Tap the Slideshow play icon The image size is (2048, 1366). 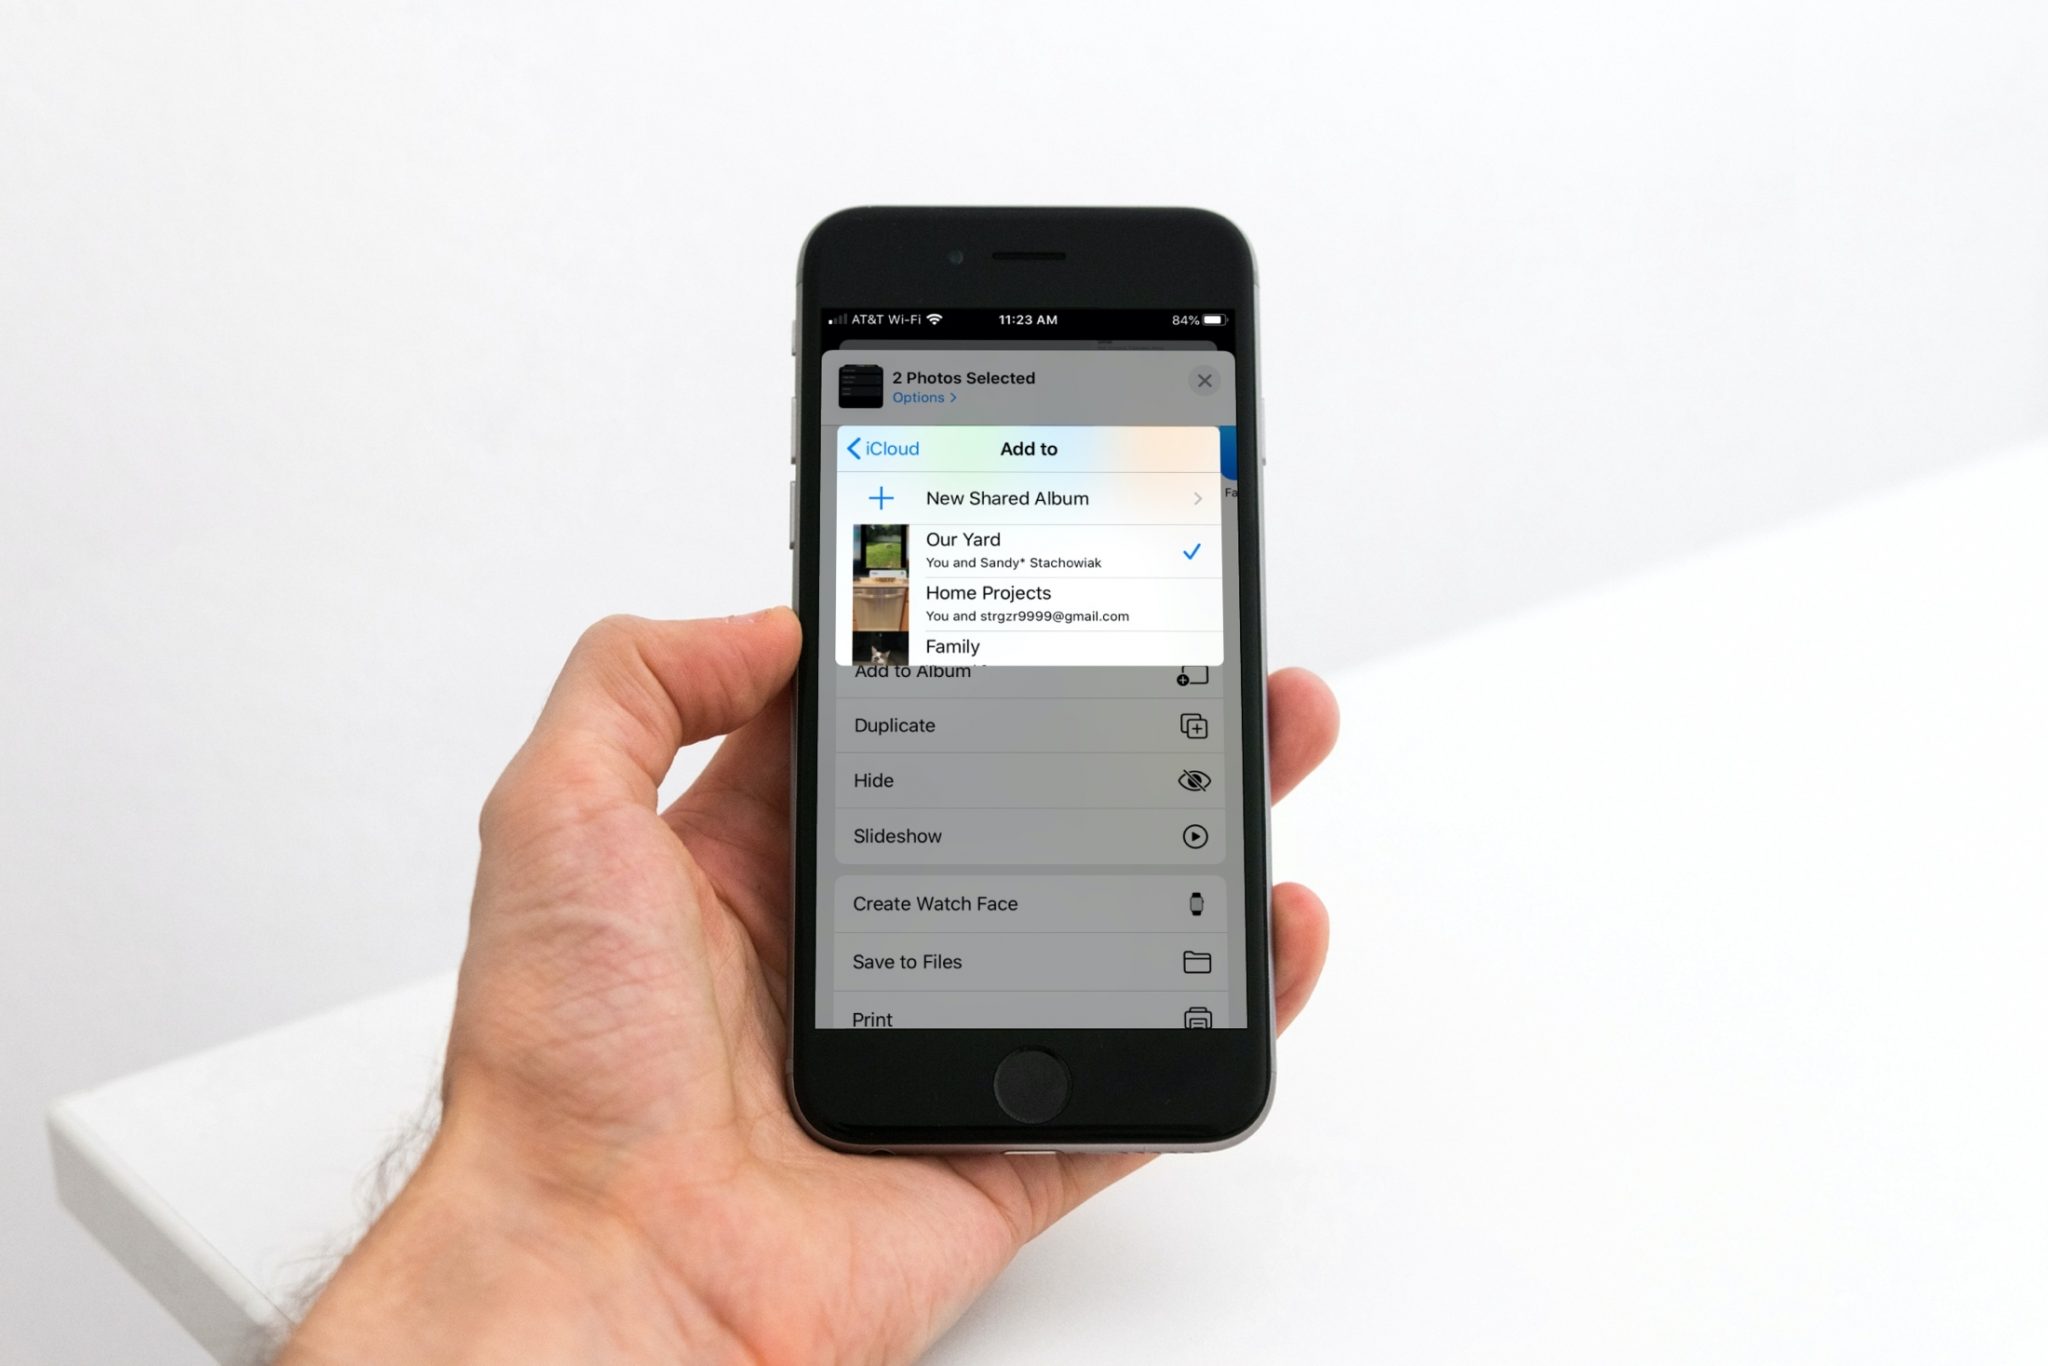1193,834
